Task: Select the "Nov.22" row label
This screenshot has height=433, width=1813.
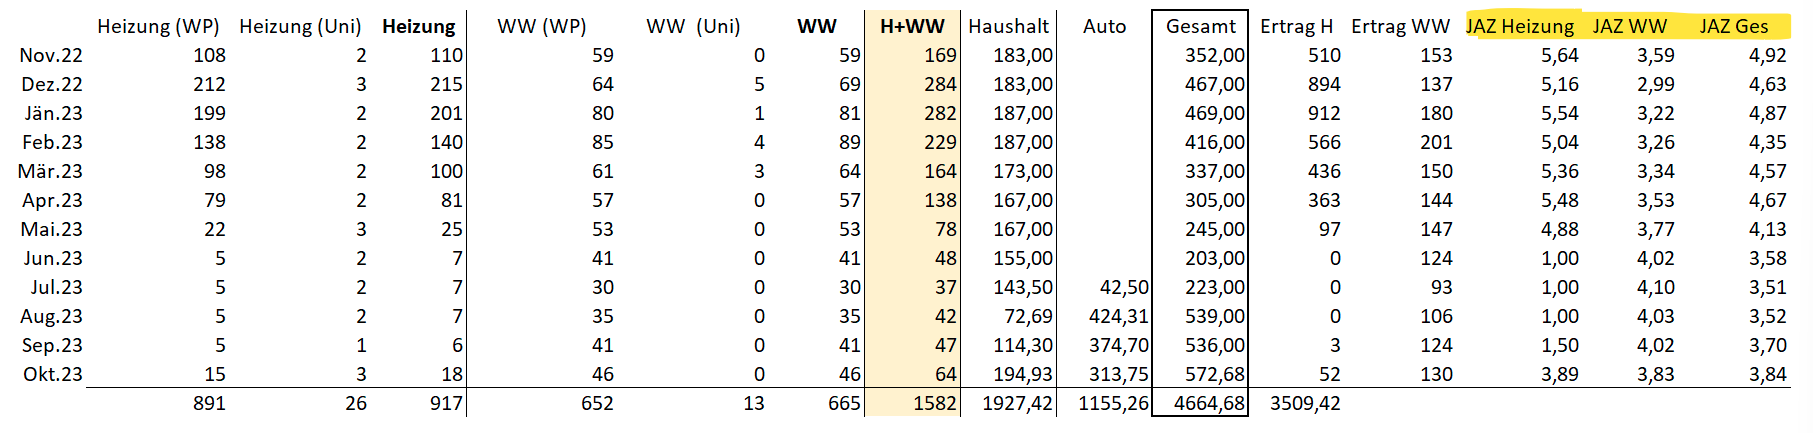Action: [51, 55]
